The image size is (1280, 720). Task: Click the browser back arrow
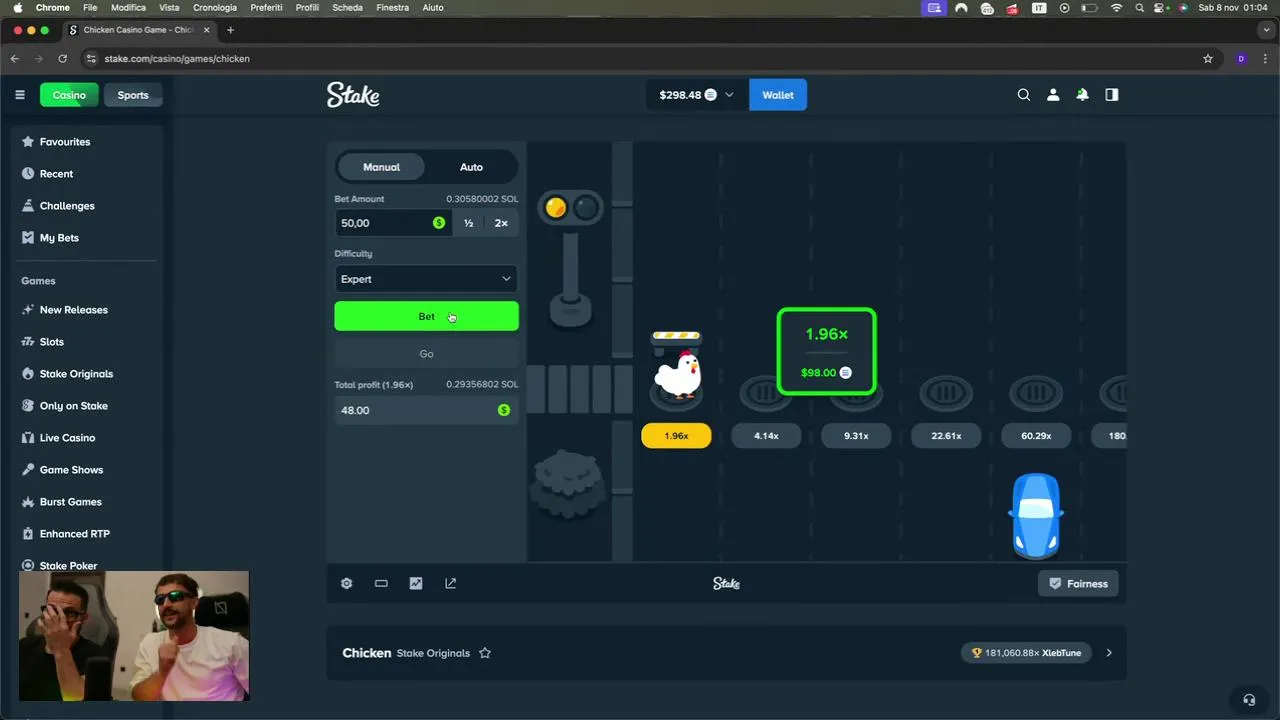pyautogui.click(x=15, y=59)
